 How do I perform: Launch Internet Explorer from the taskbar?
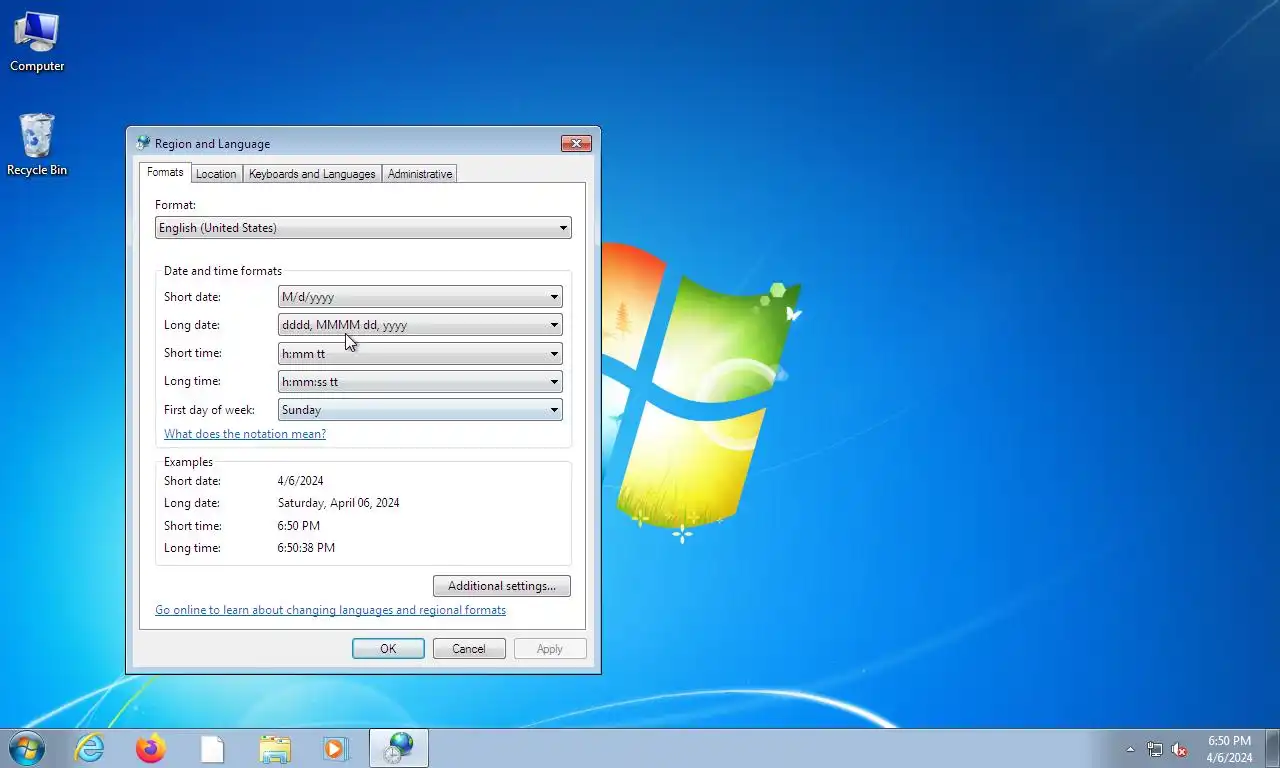click(x=90, y=748)
